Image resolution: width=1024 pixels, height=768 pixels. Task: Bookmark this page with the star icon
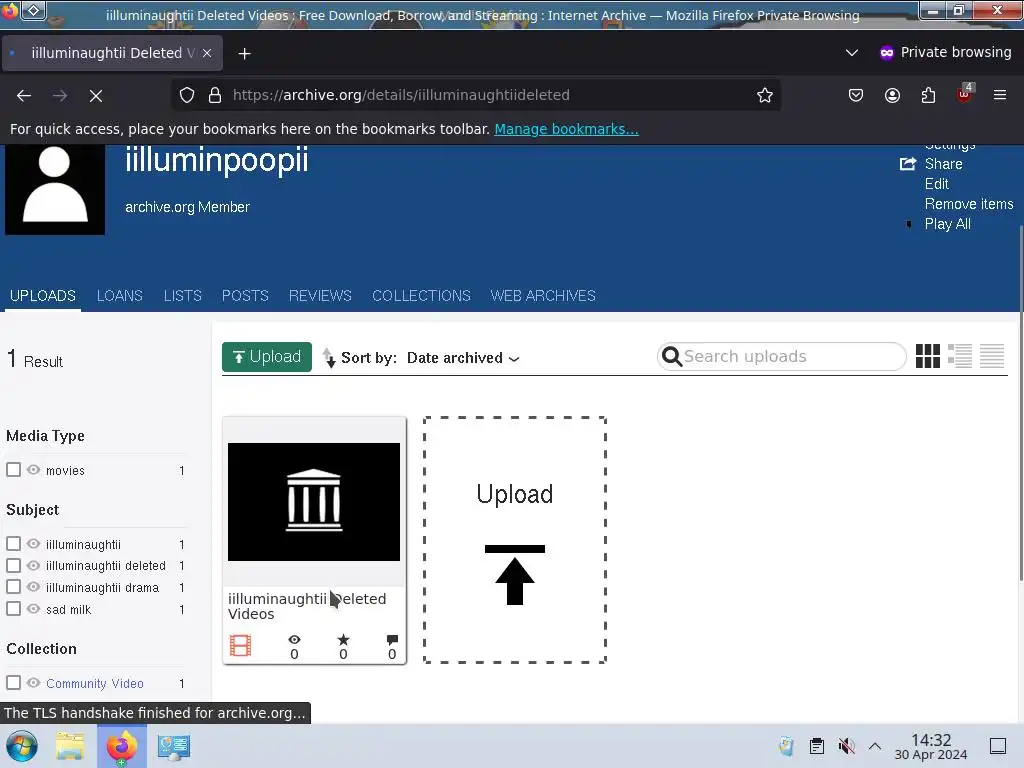765,95
